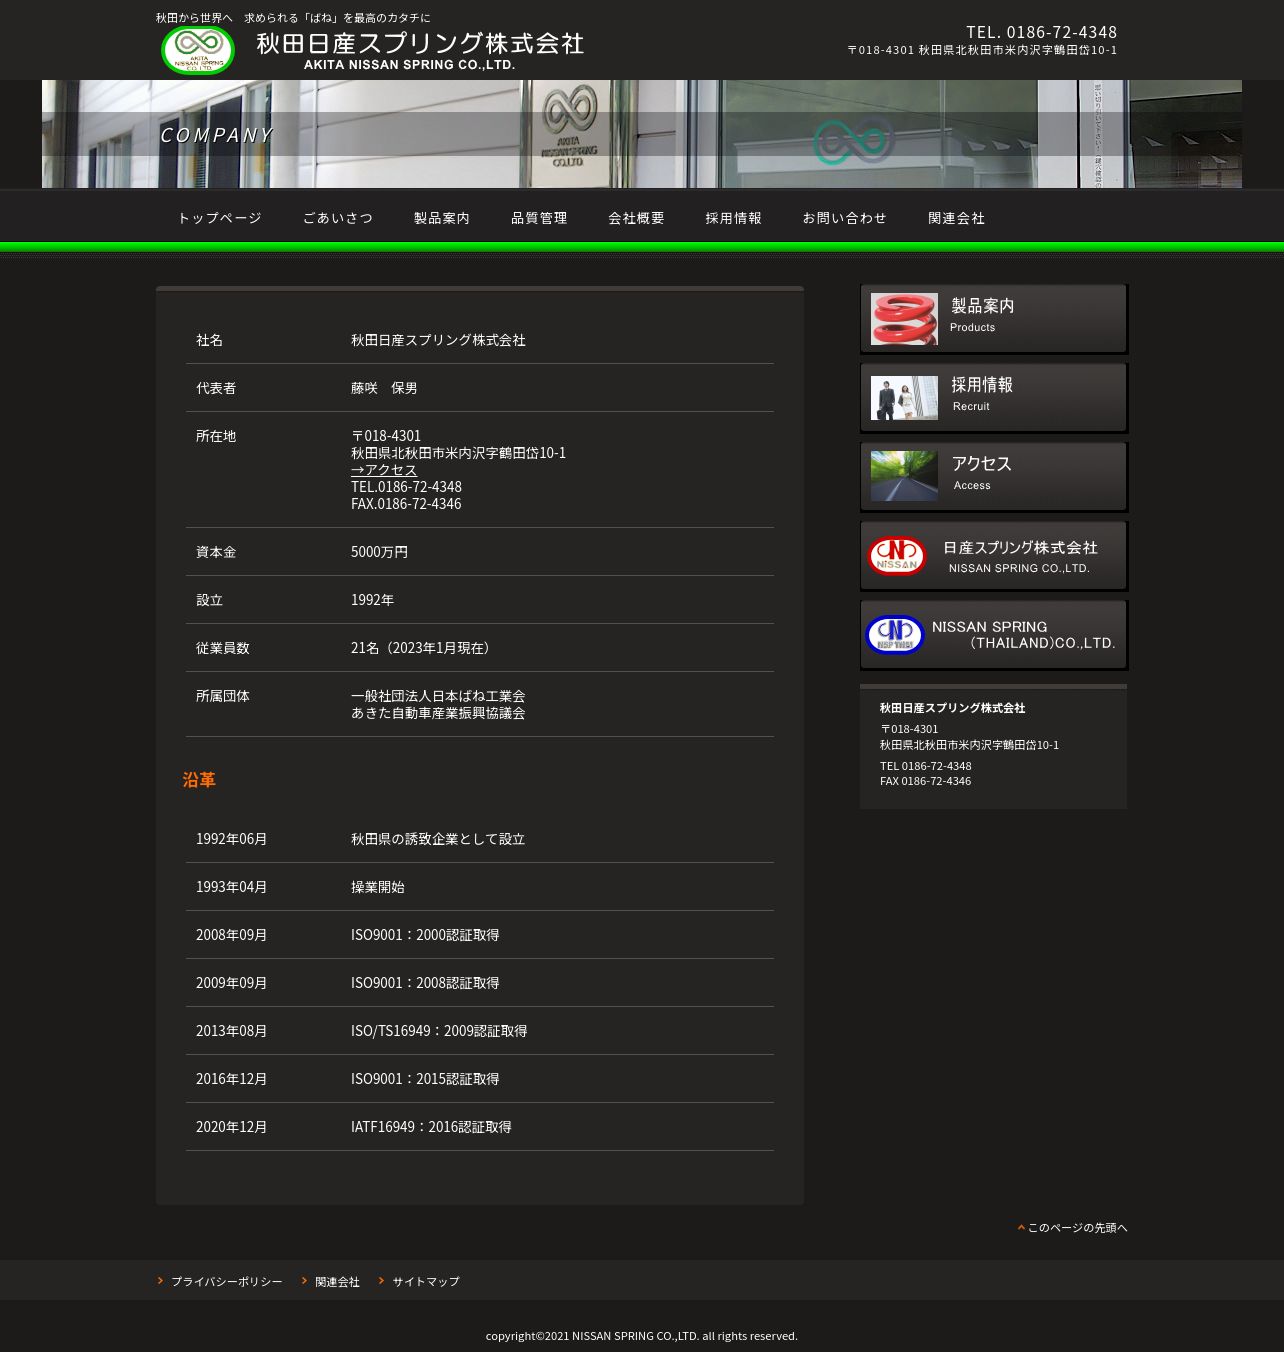Open the お問い合わせ menu item
Screen dimensions: 1284x1352
tap(845, 218)
